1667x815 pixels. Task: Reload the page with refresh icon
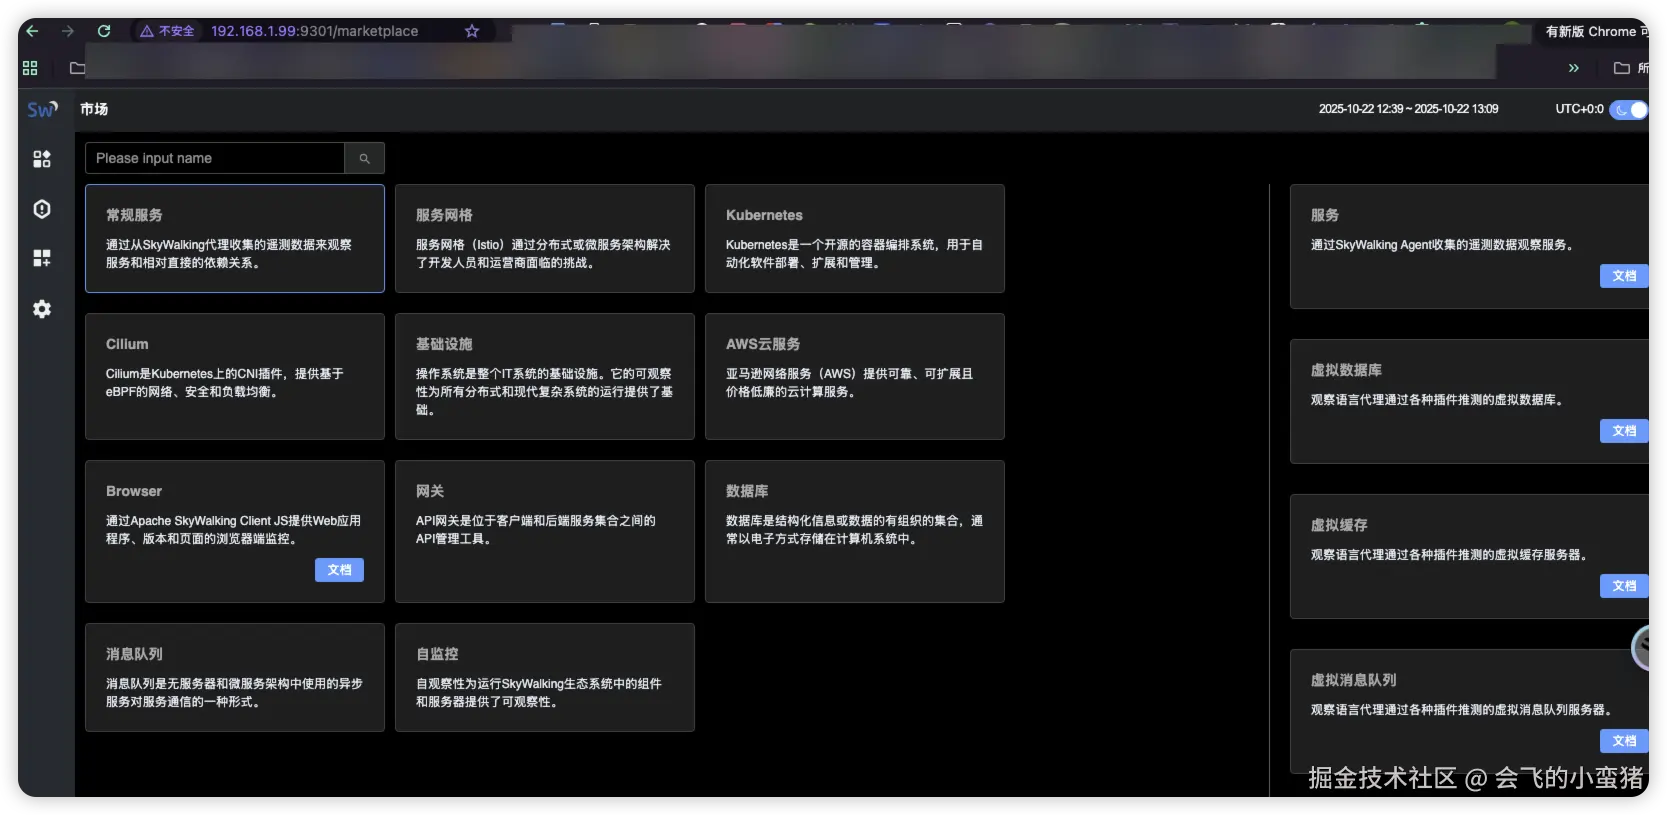tap(104, 31)
